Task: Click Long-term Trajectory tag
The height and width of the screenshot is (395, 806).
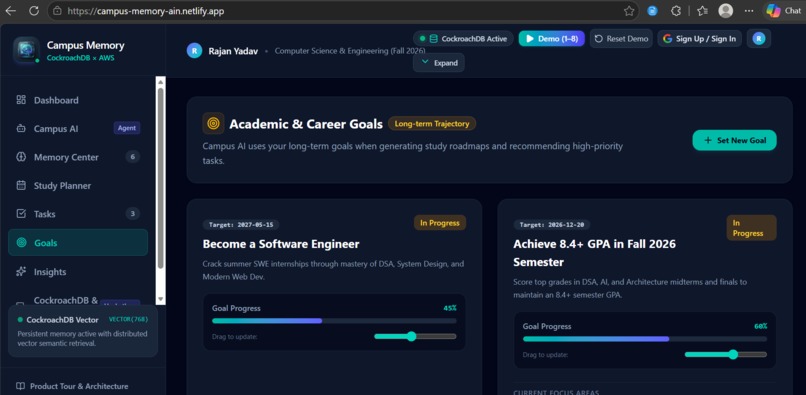Action: click(x=432, y=123)
